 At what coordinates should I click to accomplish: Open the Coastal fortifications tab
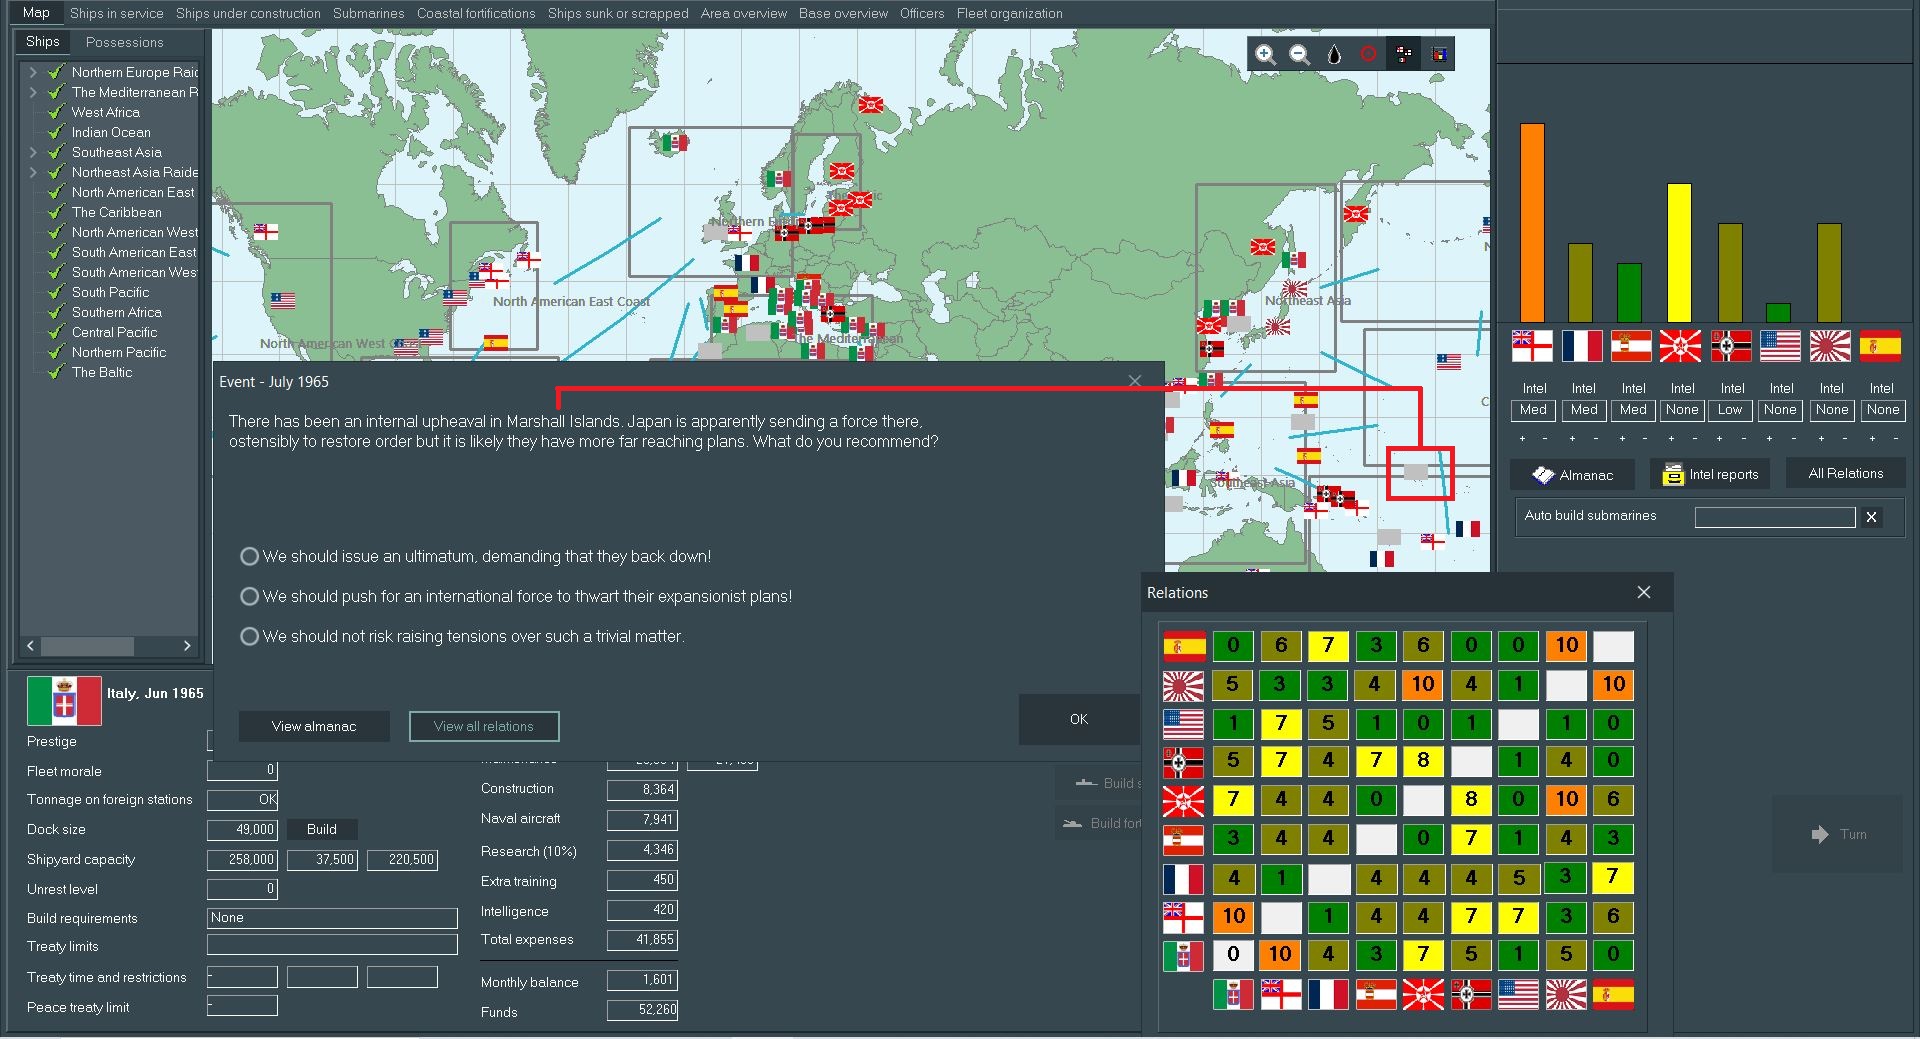[x=476, y=13]
